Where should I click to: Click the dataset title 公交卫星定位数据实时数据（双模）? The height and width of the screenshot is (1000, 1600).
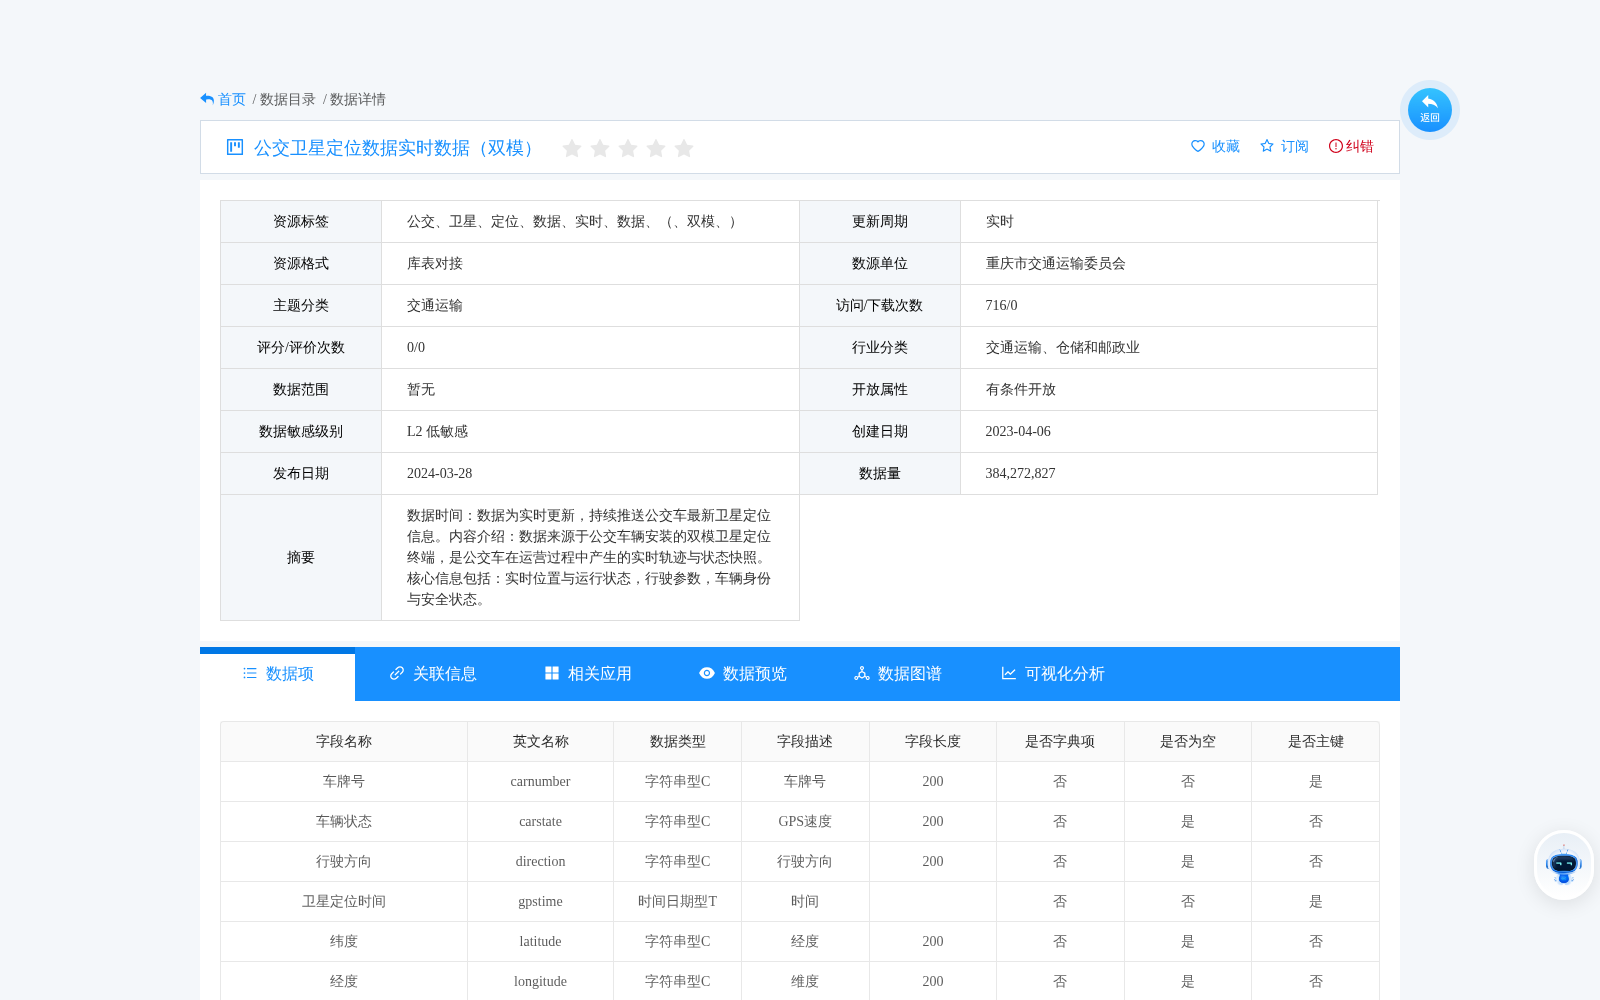397,147
